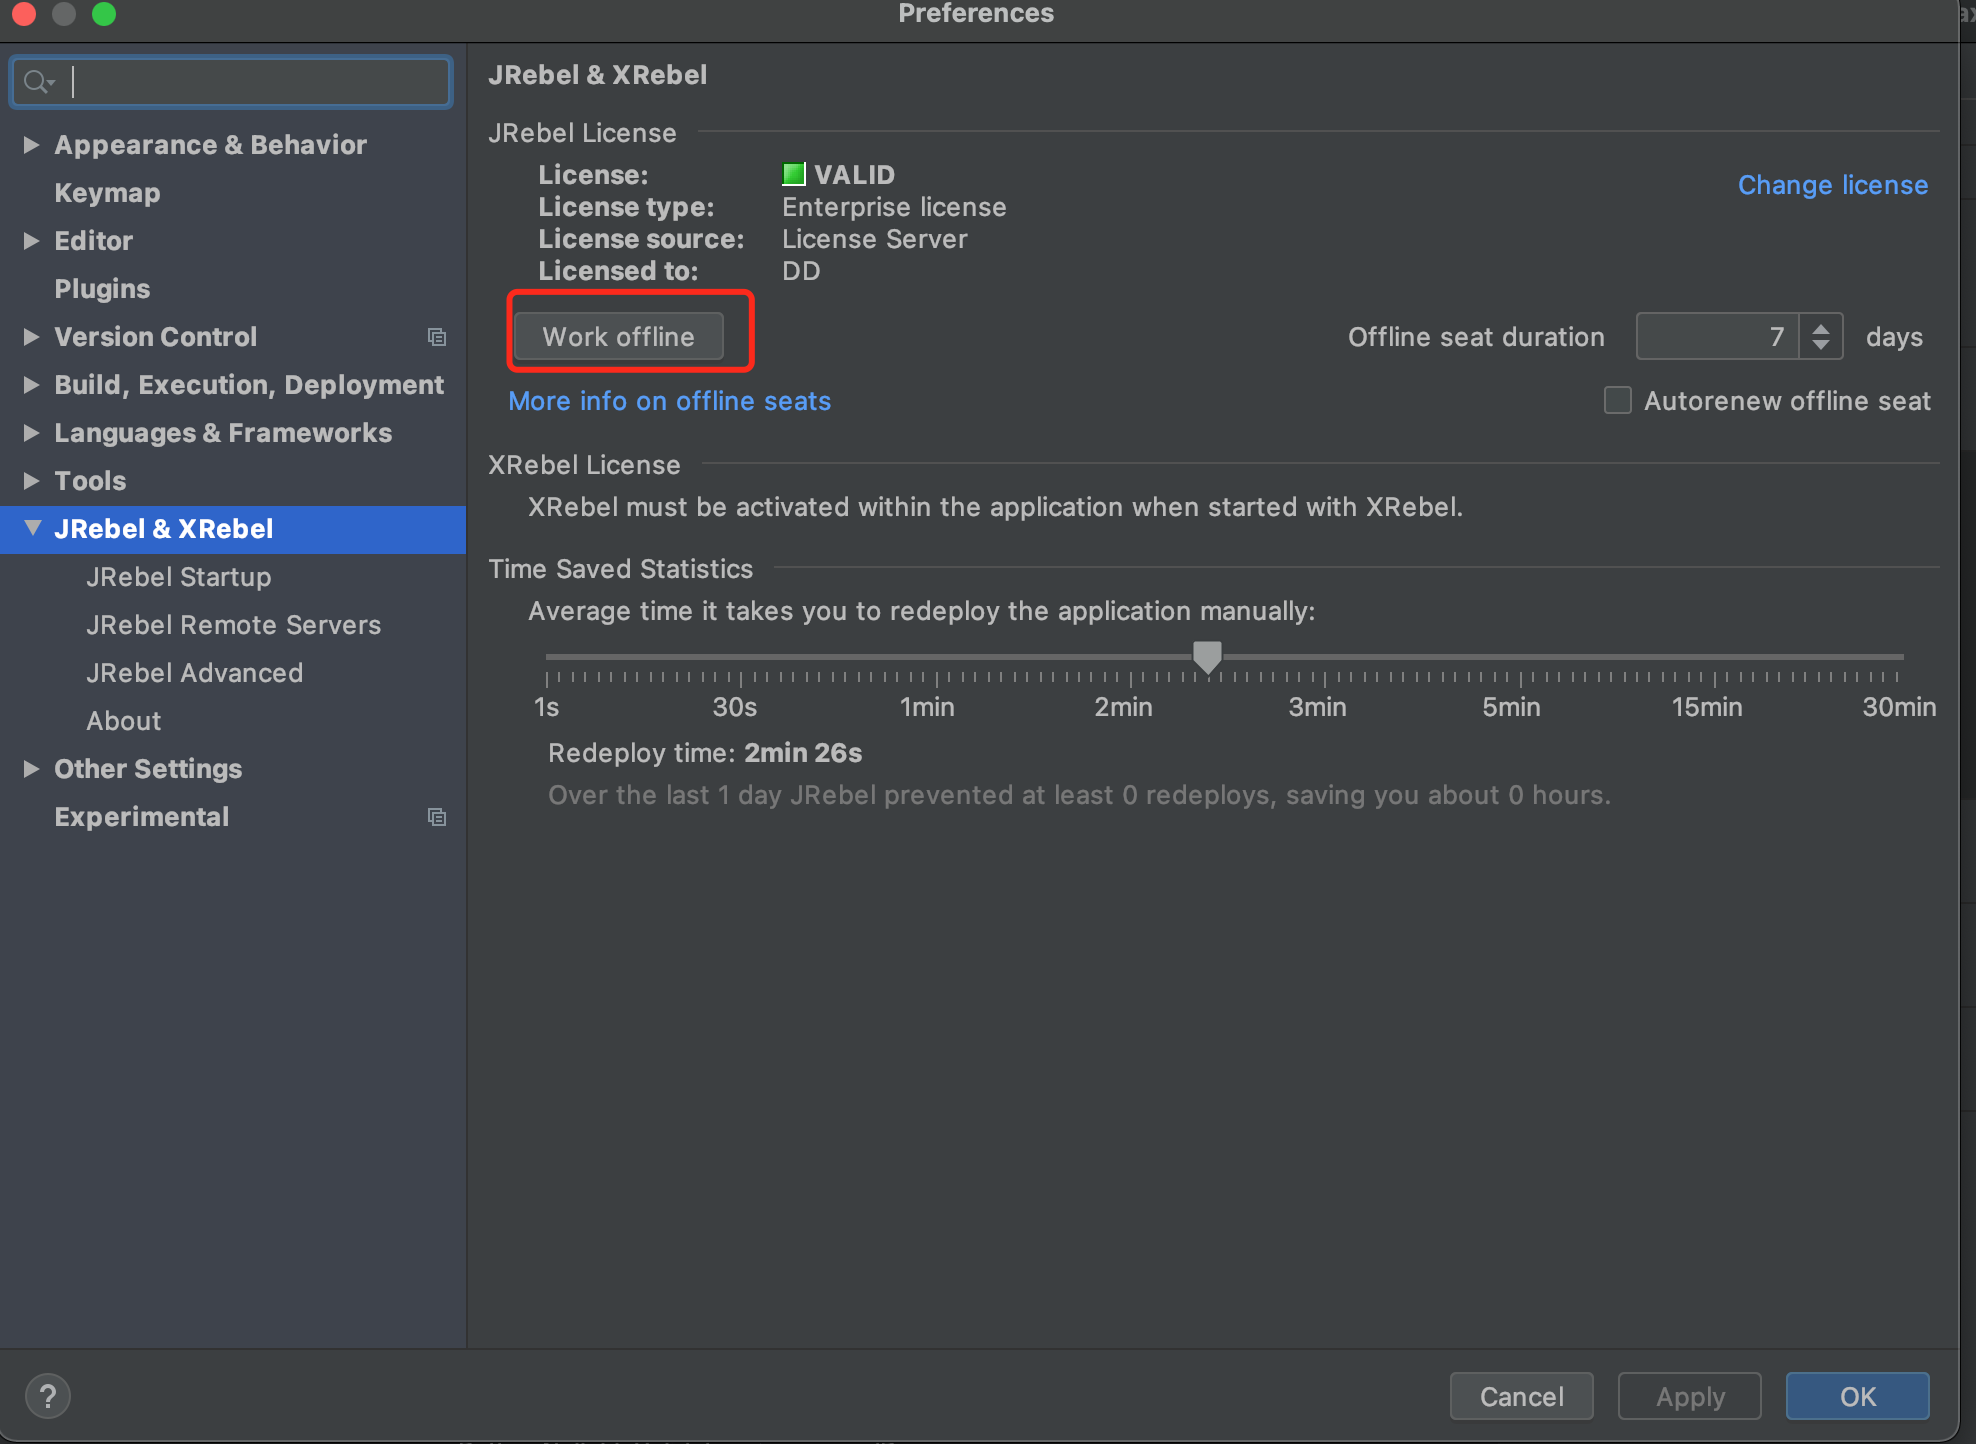Click the XRebel activation notice text

pos(995,507)
